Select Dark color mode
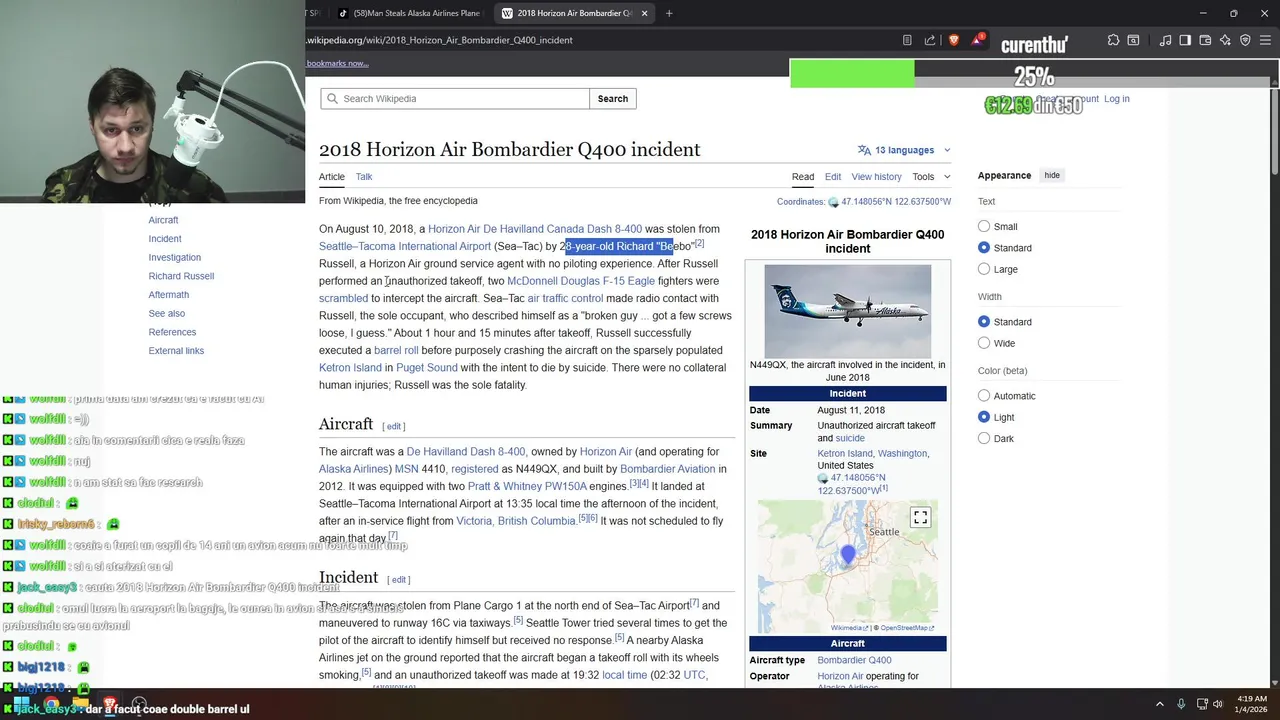 pyautogui.click(x=984, y=438)
